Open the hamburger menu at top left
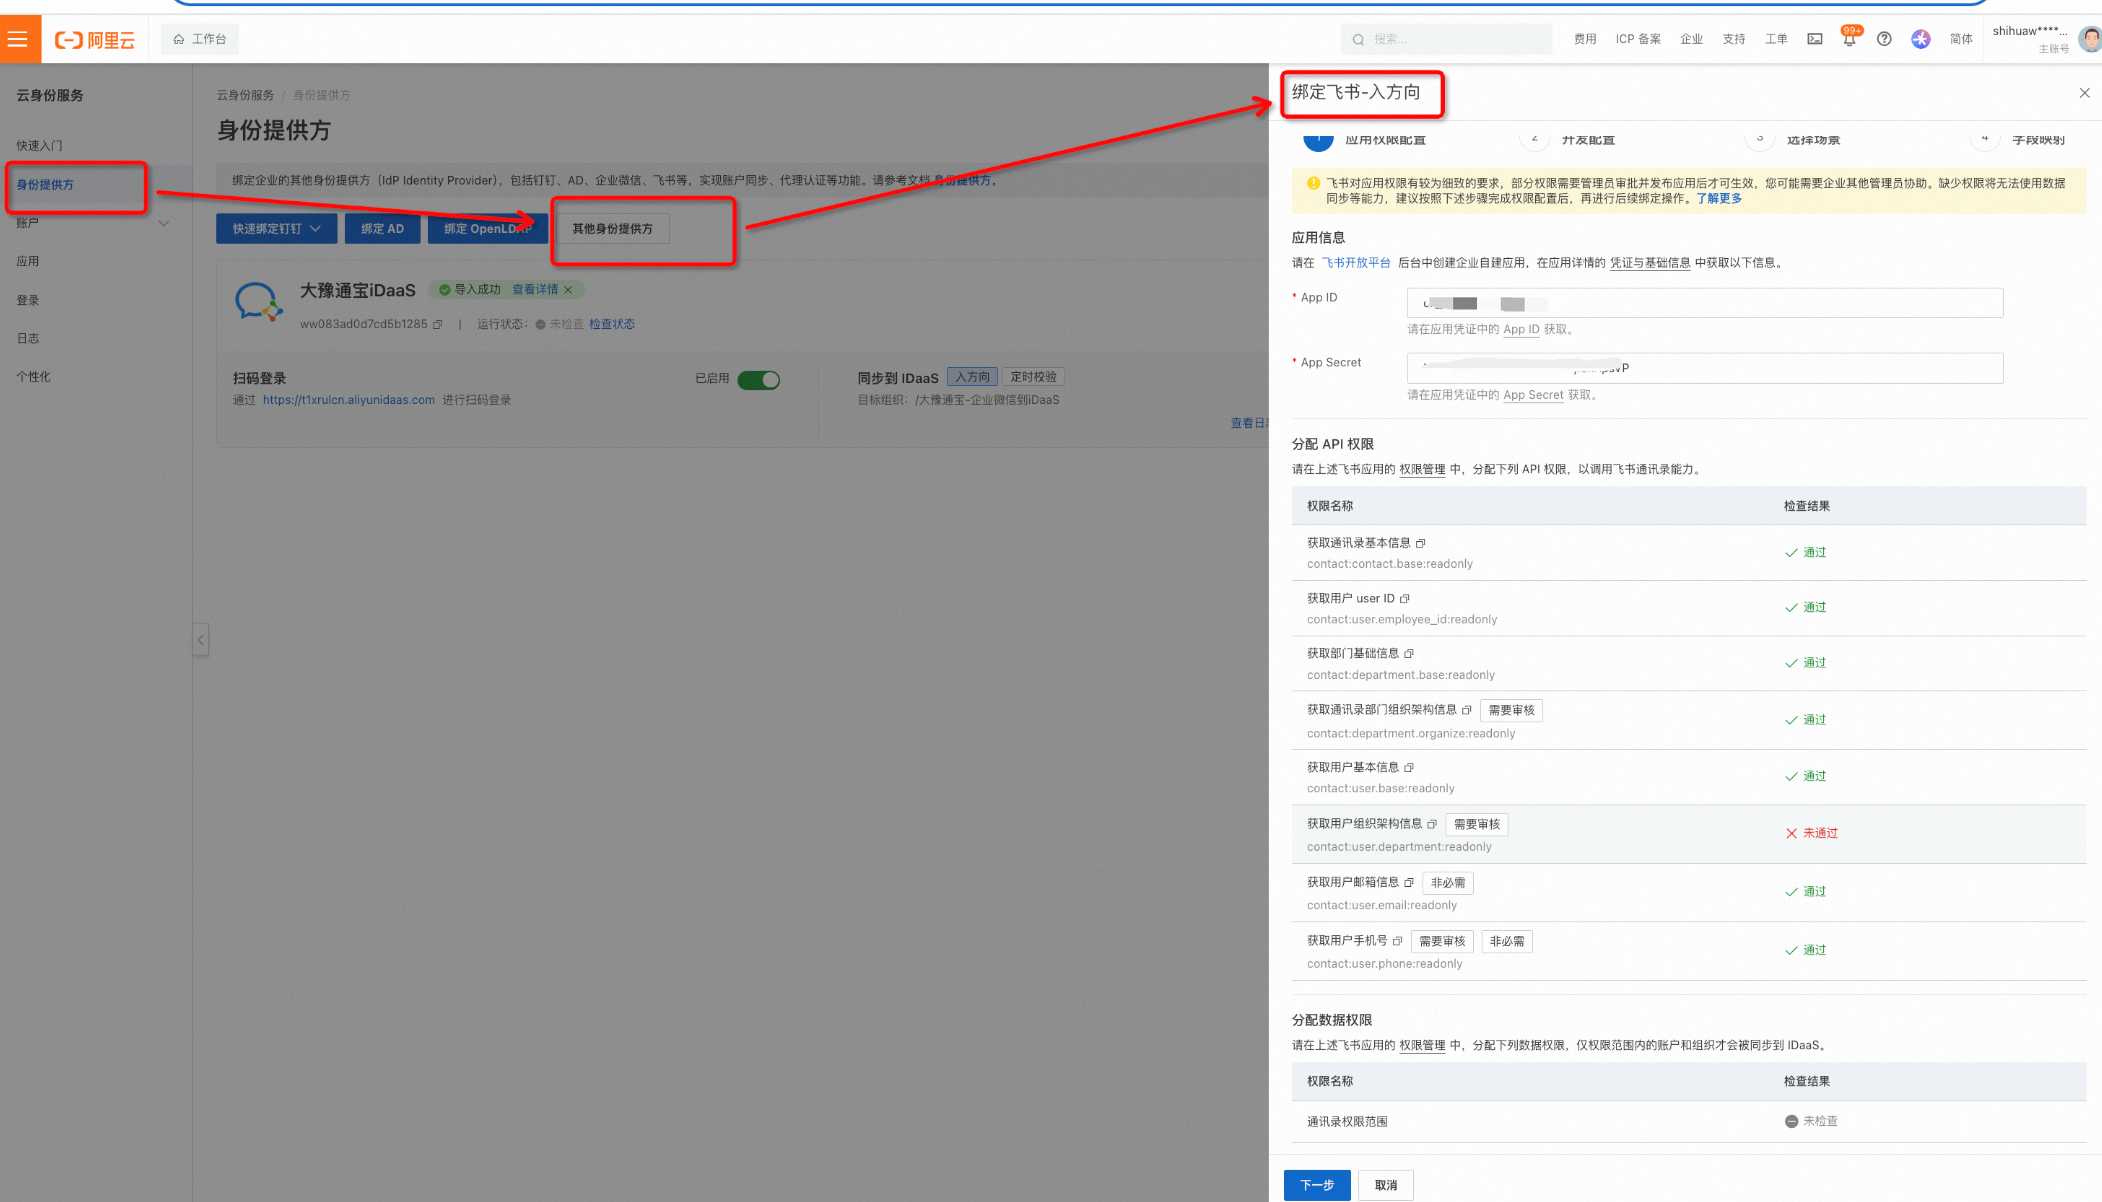Viewport: 2102px width, 1202px height. (18, 39)
